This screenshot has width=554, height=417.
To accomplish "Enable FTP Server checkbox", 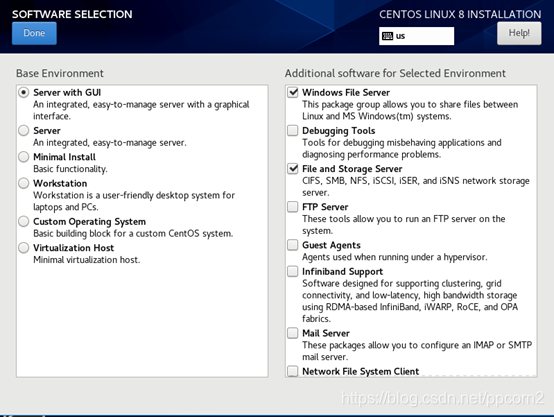I will click(x=293, y=207).
